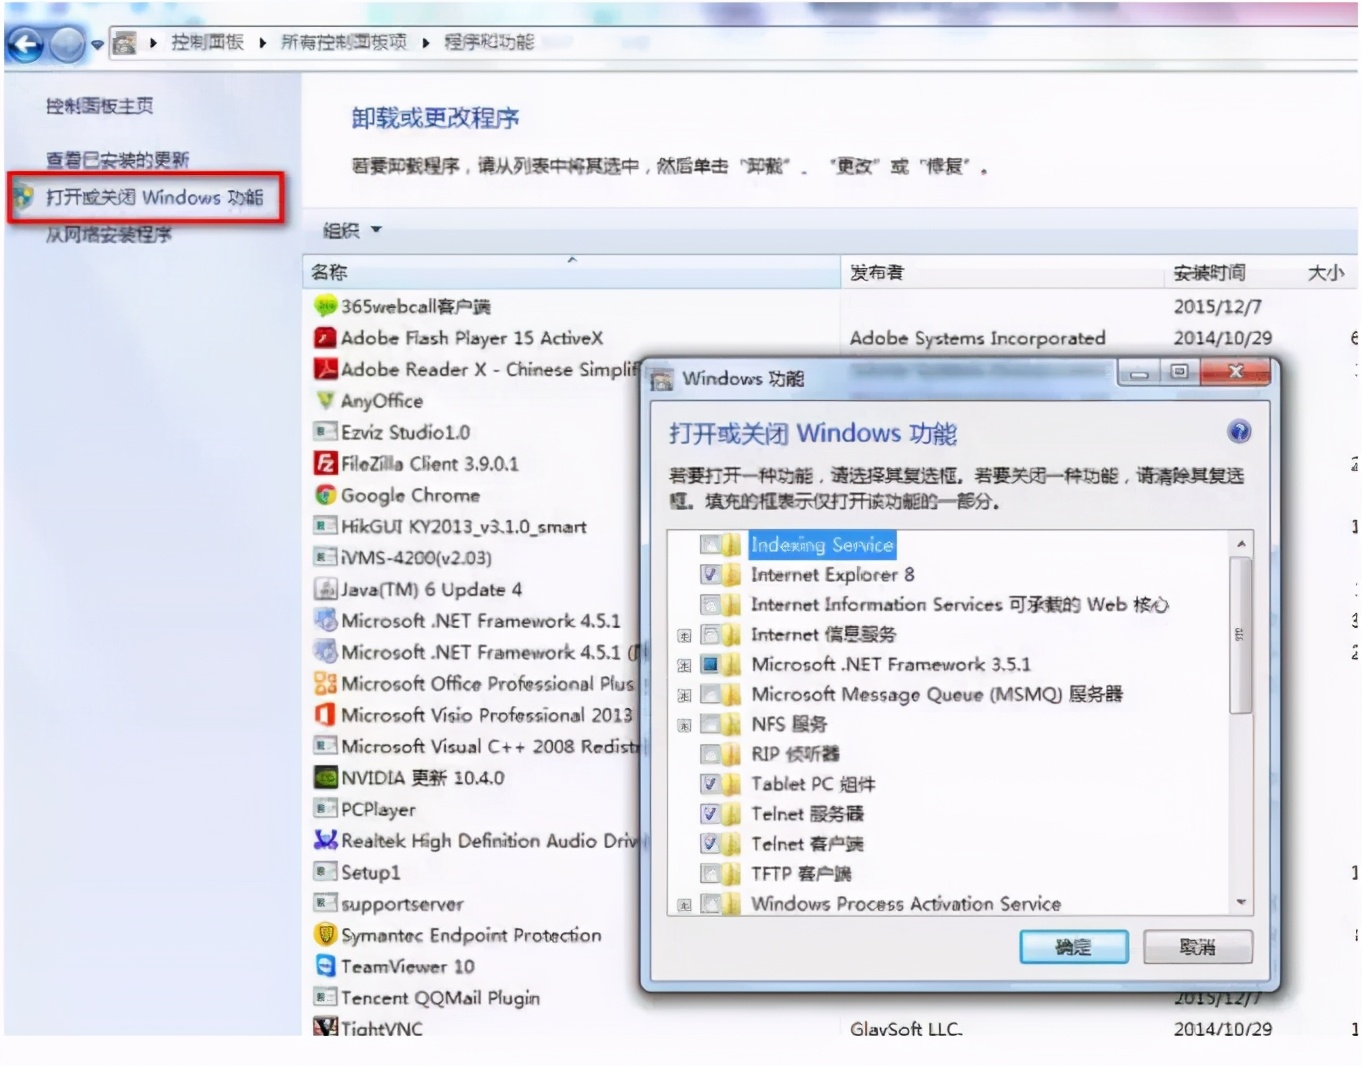Click Tencent QQMail Plugin icon
Viewport: 1362px width, 1066px height.
325,997
